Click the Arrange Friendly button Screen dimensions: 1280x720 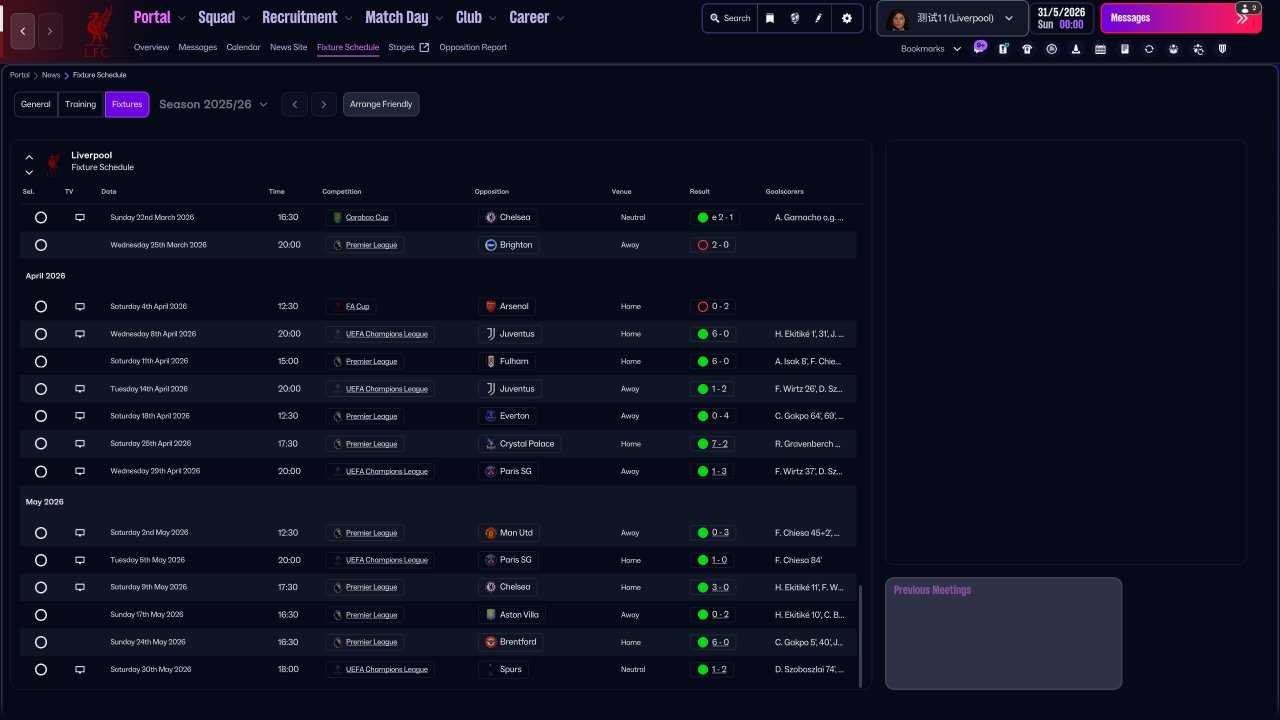click(x=381, y=104)
